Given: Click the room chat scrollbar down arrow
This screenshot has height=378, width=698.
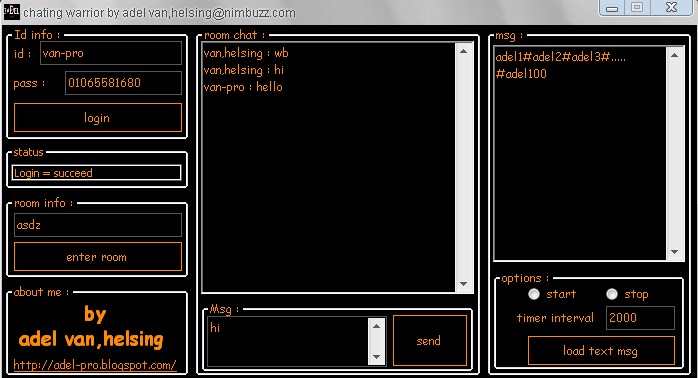Looking at the screenshot, I should pyautogui.click(x=463, y=284).
